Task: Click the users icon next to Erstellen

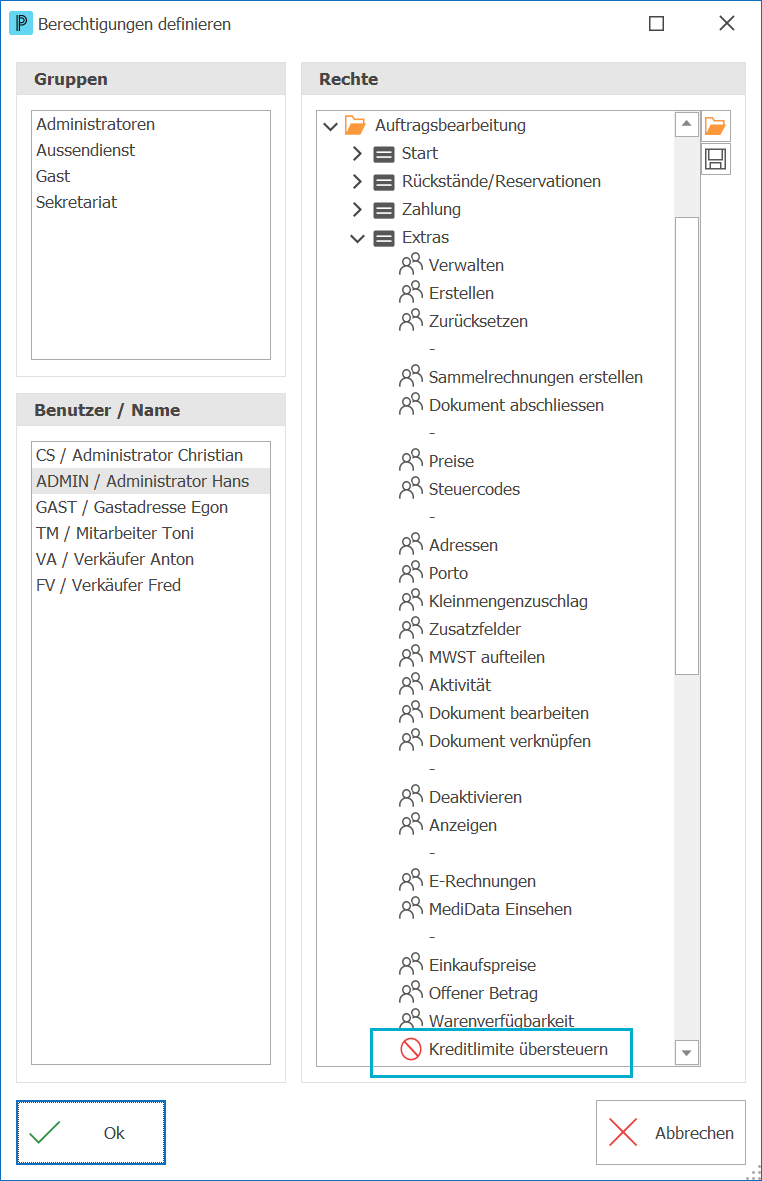Action: [x=410, y=292]
